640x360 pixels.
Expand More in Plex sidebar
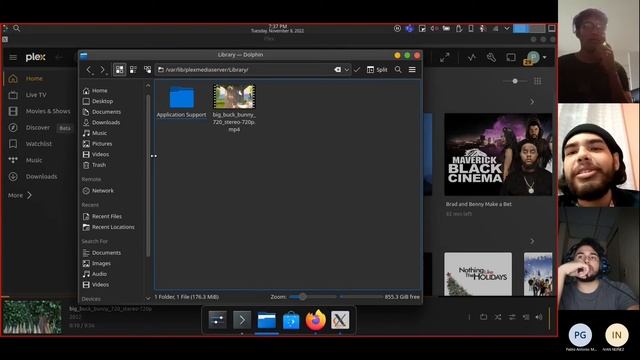(20, 195)
